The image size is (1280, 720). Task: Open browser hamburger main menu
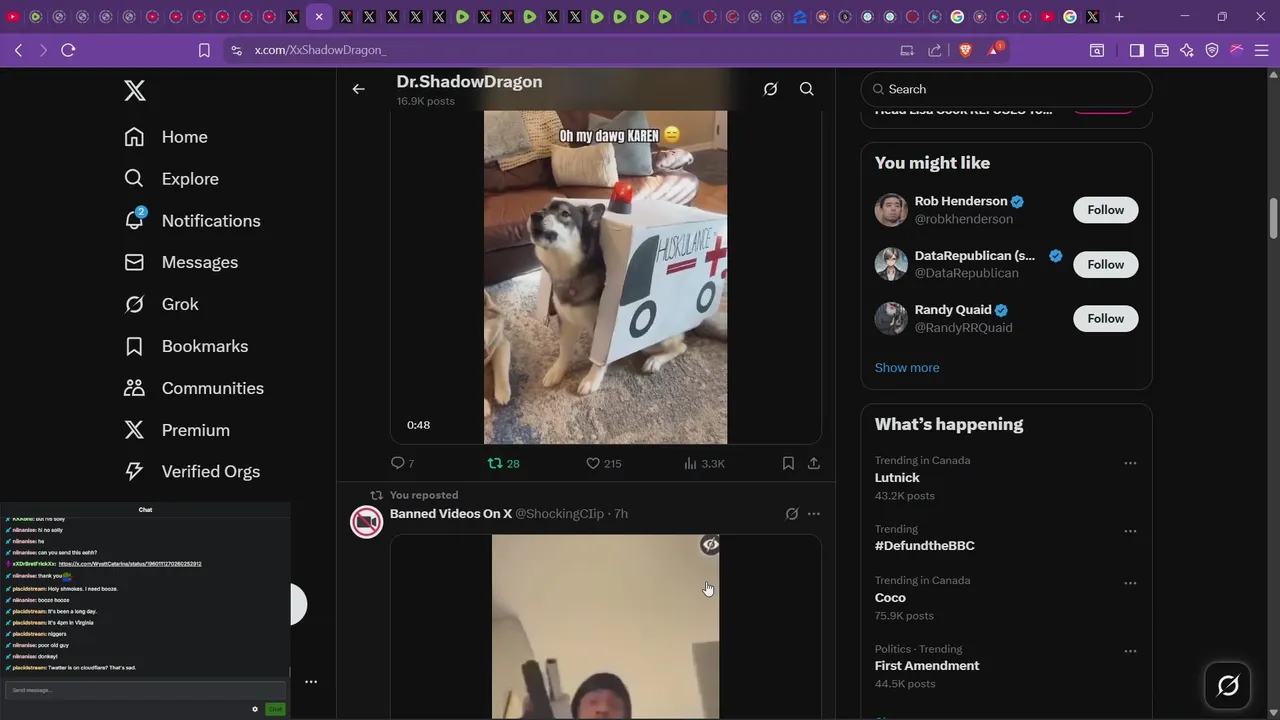(x=1263, y=50)
